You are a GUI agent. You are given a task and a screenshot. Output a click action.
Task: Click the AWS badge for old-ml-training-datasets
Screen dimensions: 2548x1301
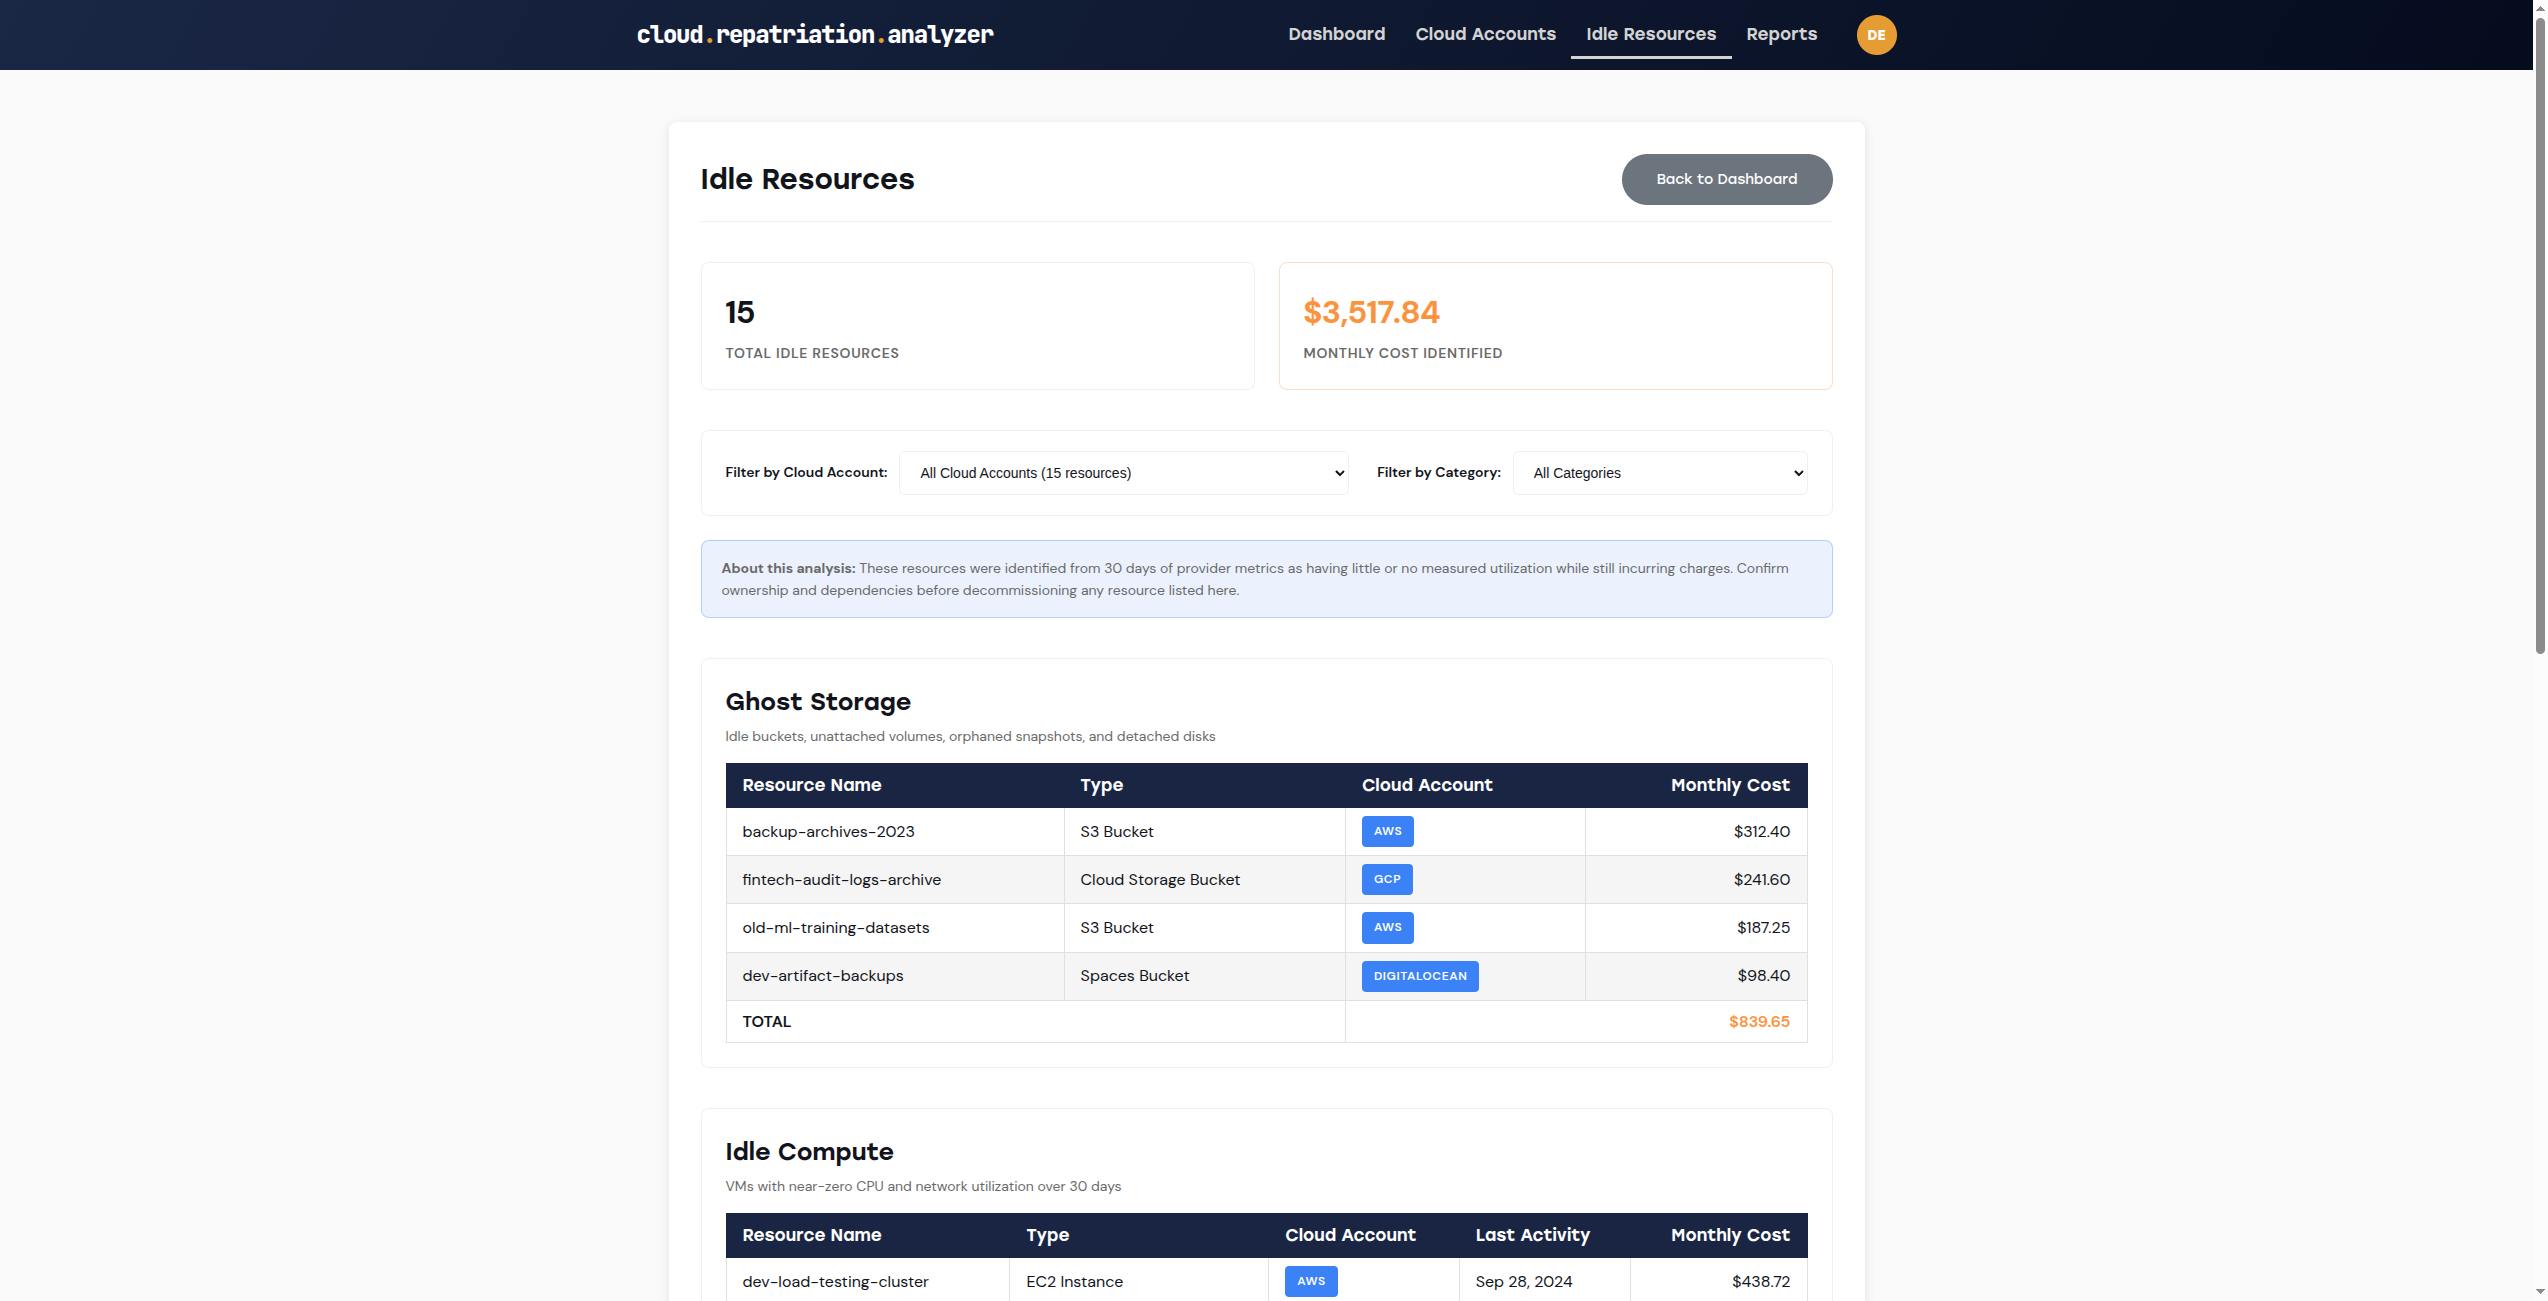point(1388,928)
